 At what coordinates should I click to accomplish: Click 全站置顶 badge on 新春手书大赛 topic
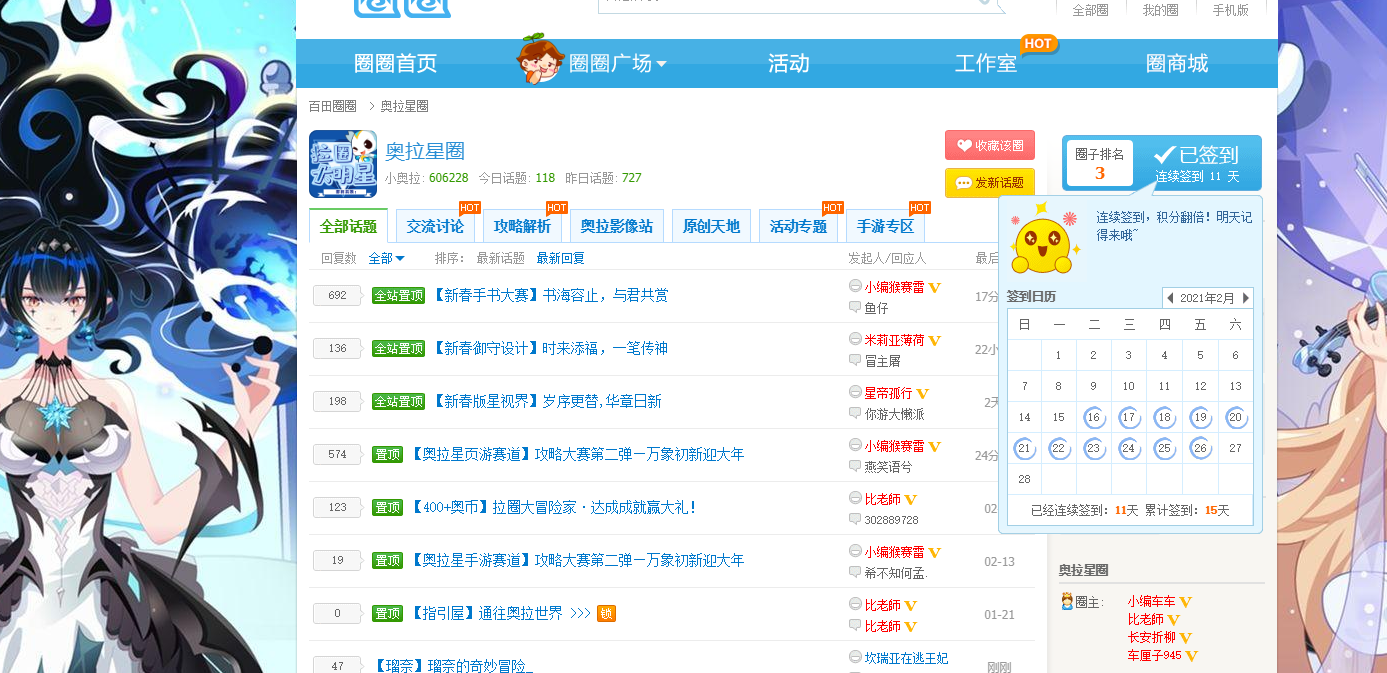coord(399,296)
